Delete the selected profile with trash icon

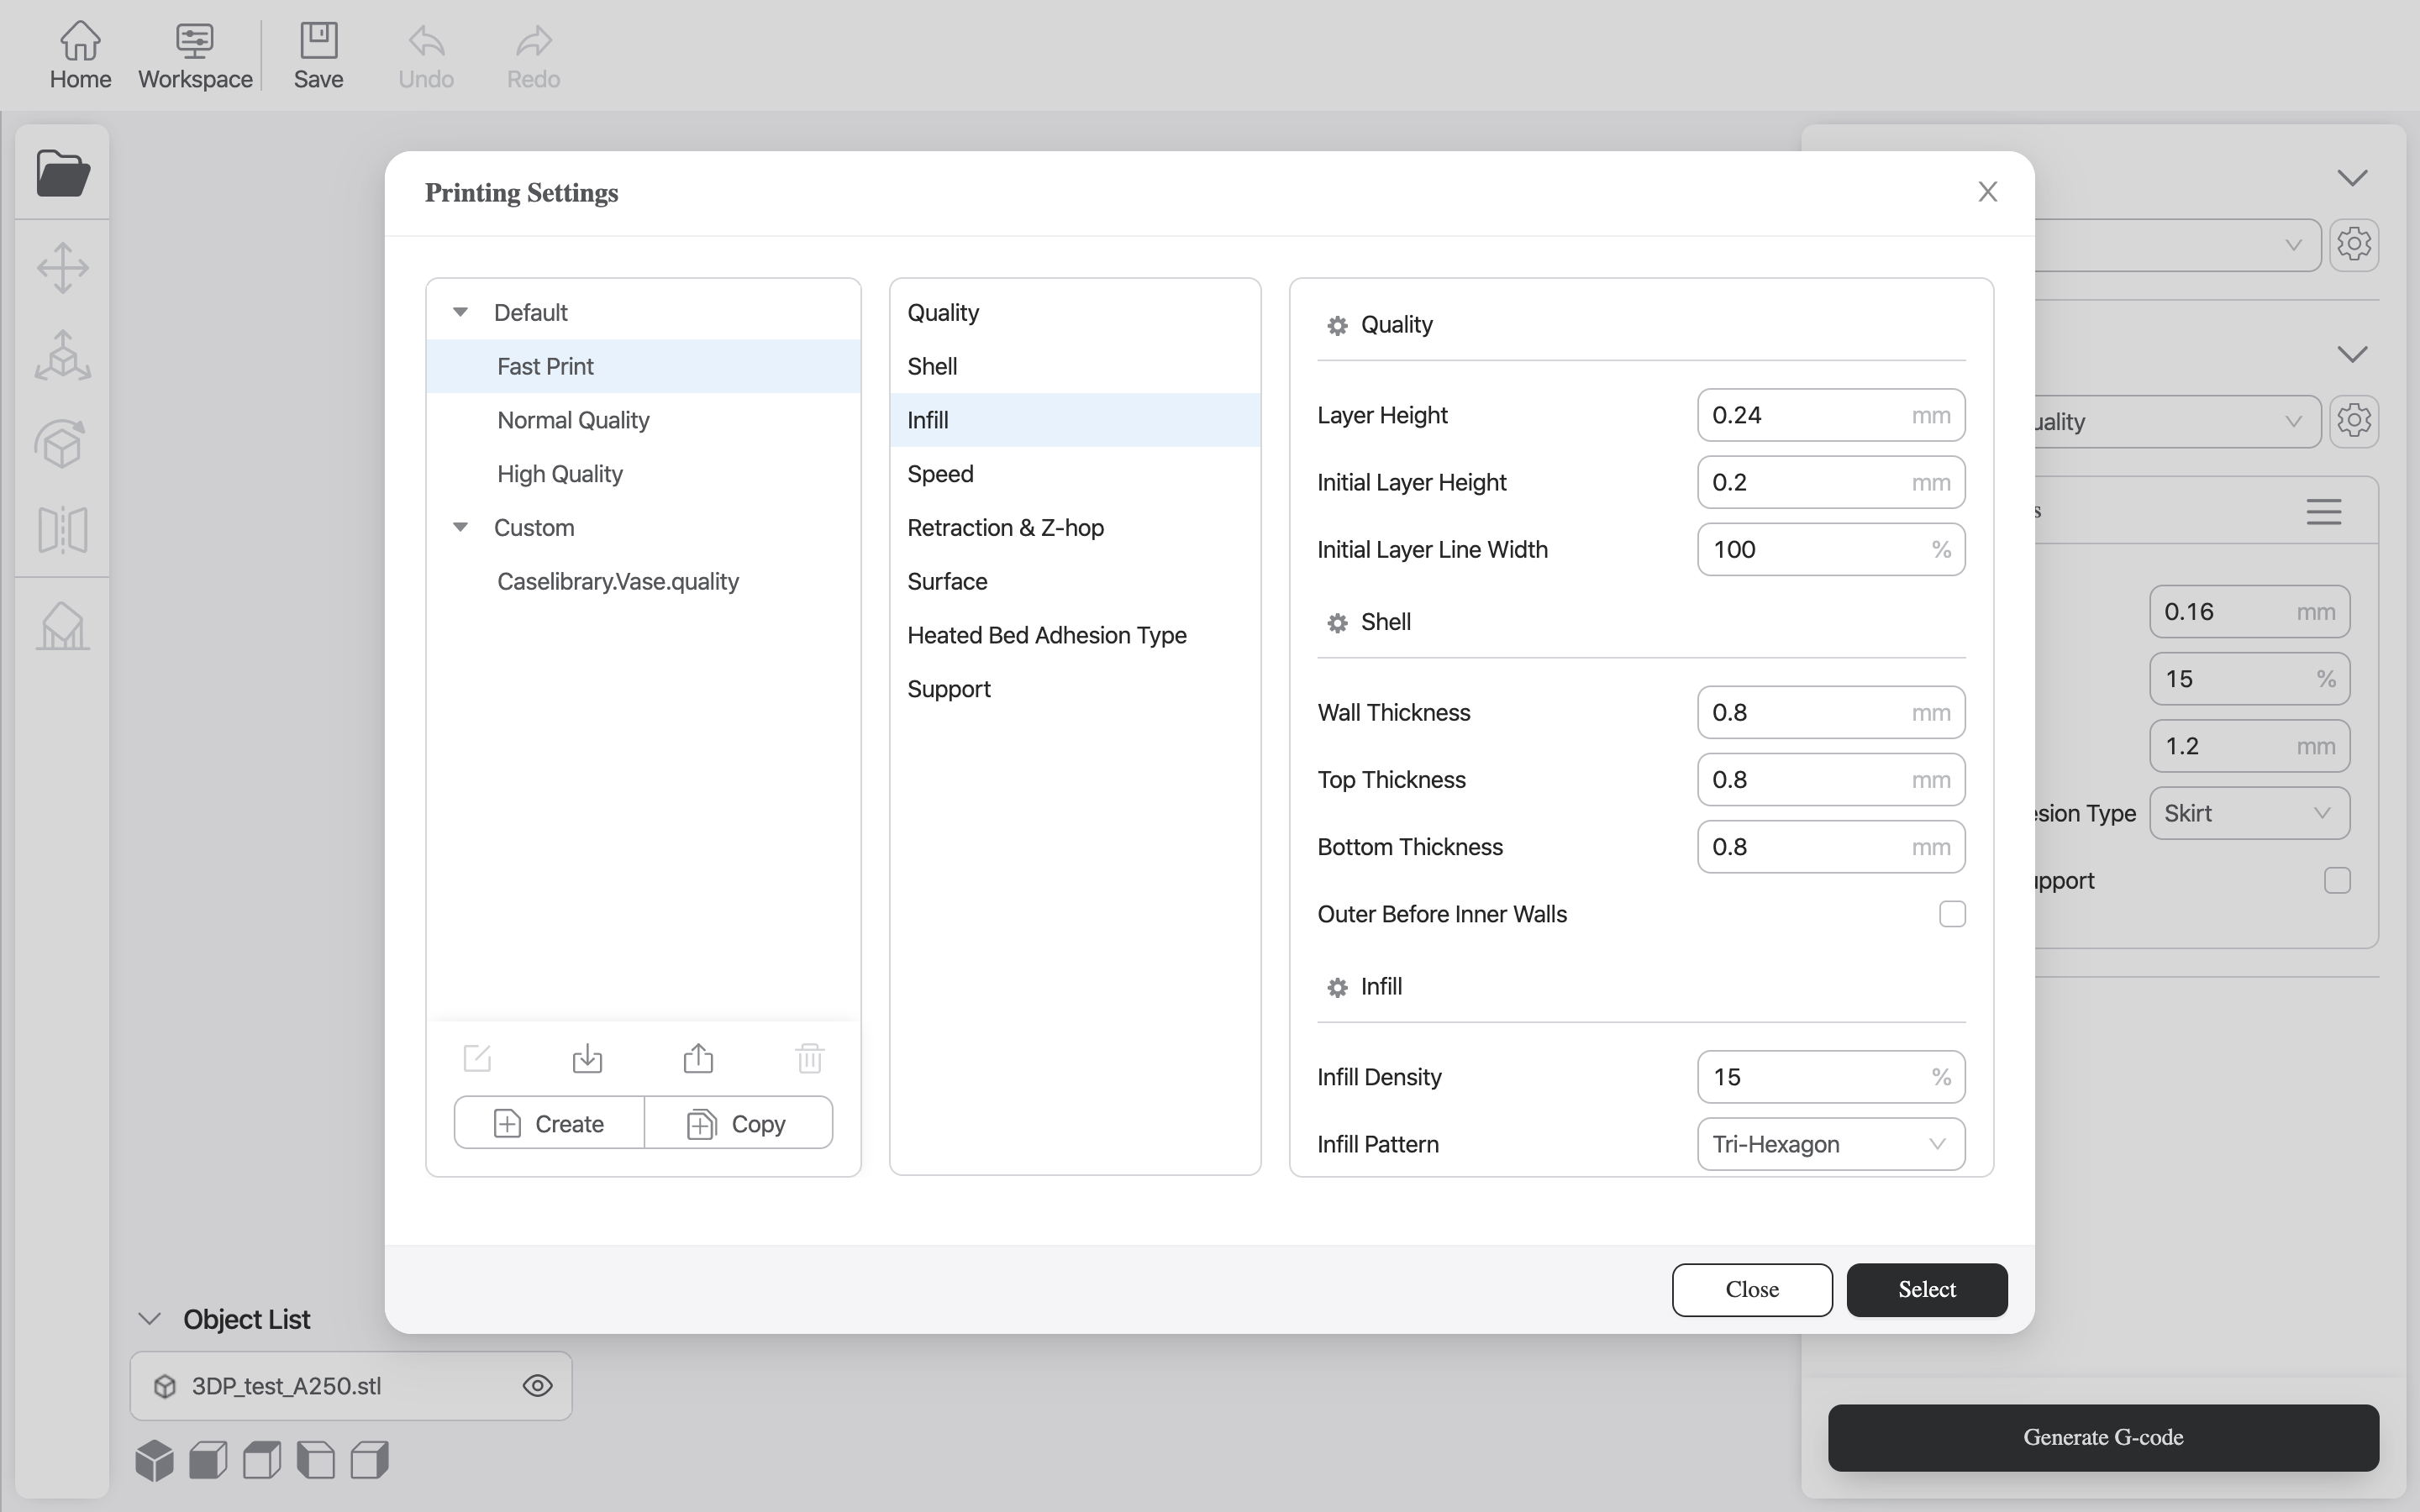coord(809,1057)
